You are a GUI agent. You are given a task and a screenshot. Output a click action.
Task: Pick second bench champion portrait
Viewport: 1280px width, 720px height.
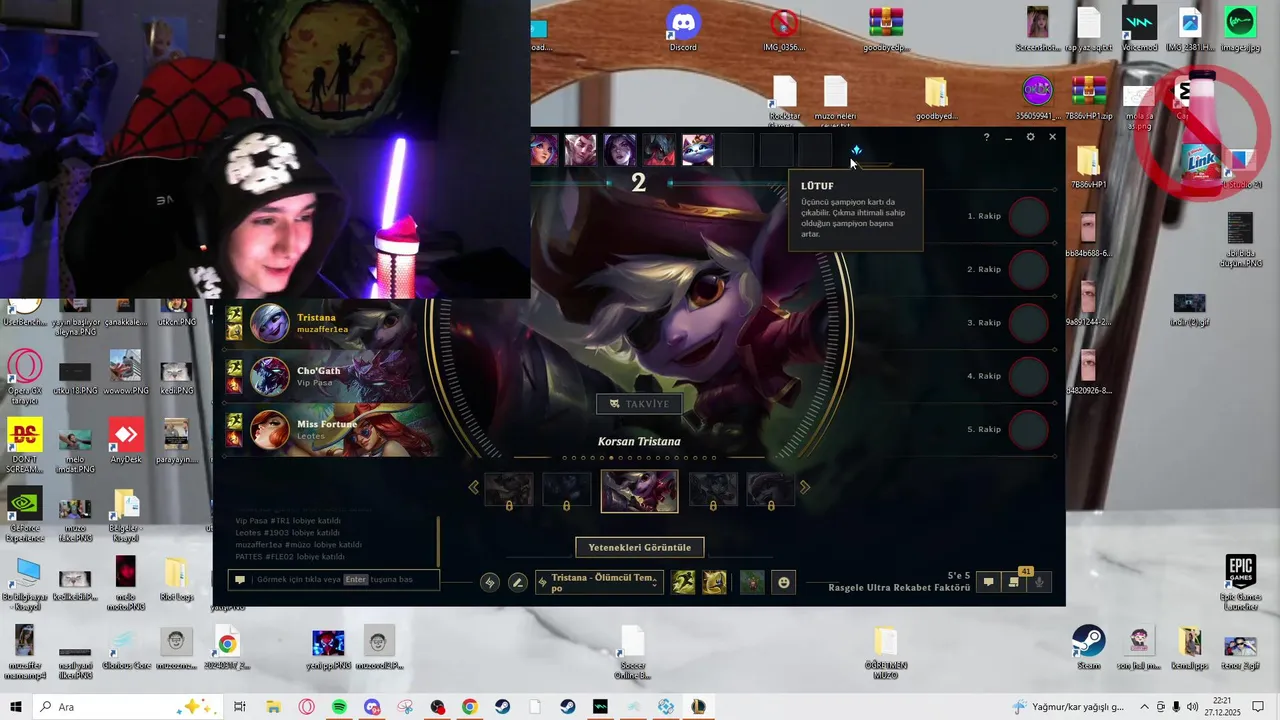pos(581,150)
